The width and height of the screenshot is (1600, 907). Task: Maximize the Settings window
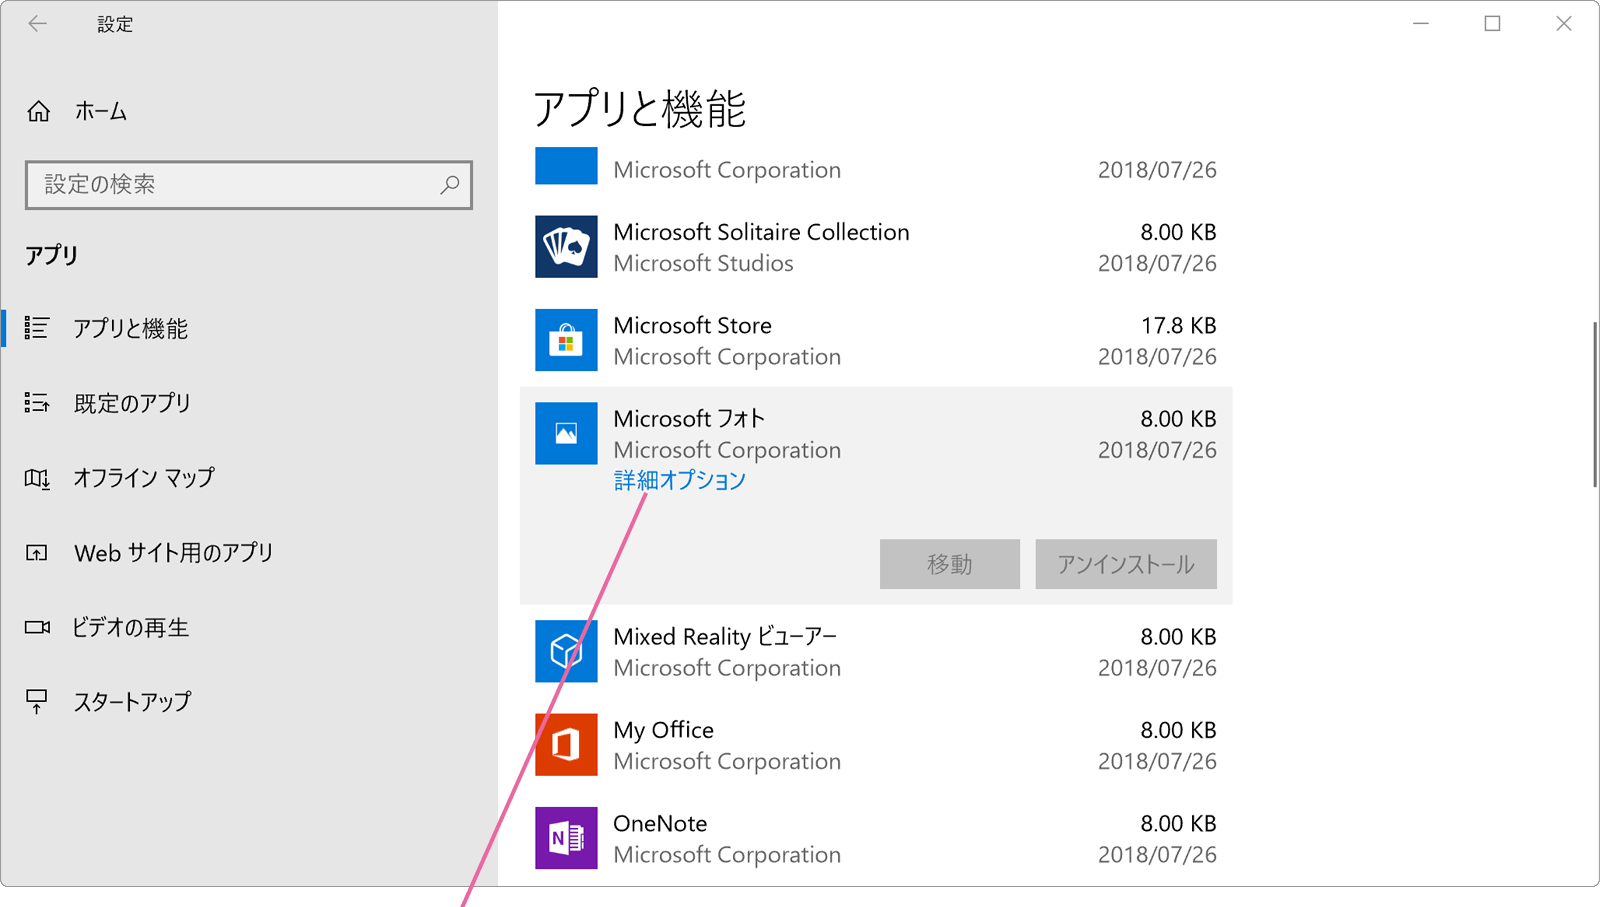click(x=1492, y=24)
